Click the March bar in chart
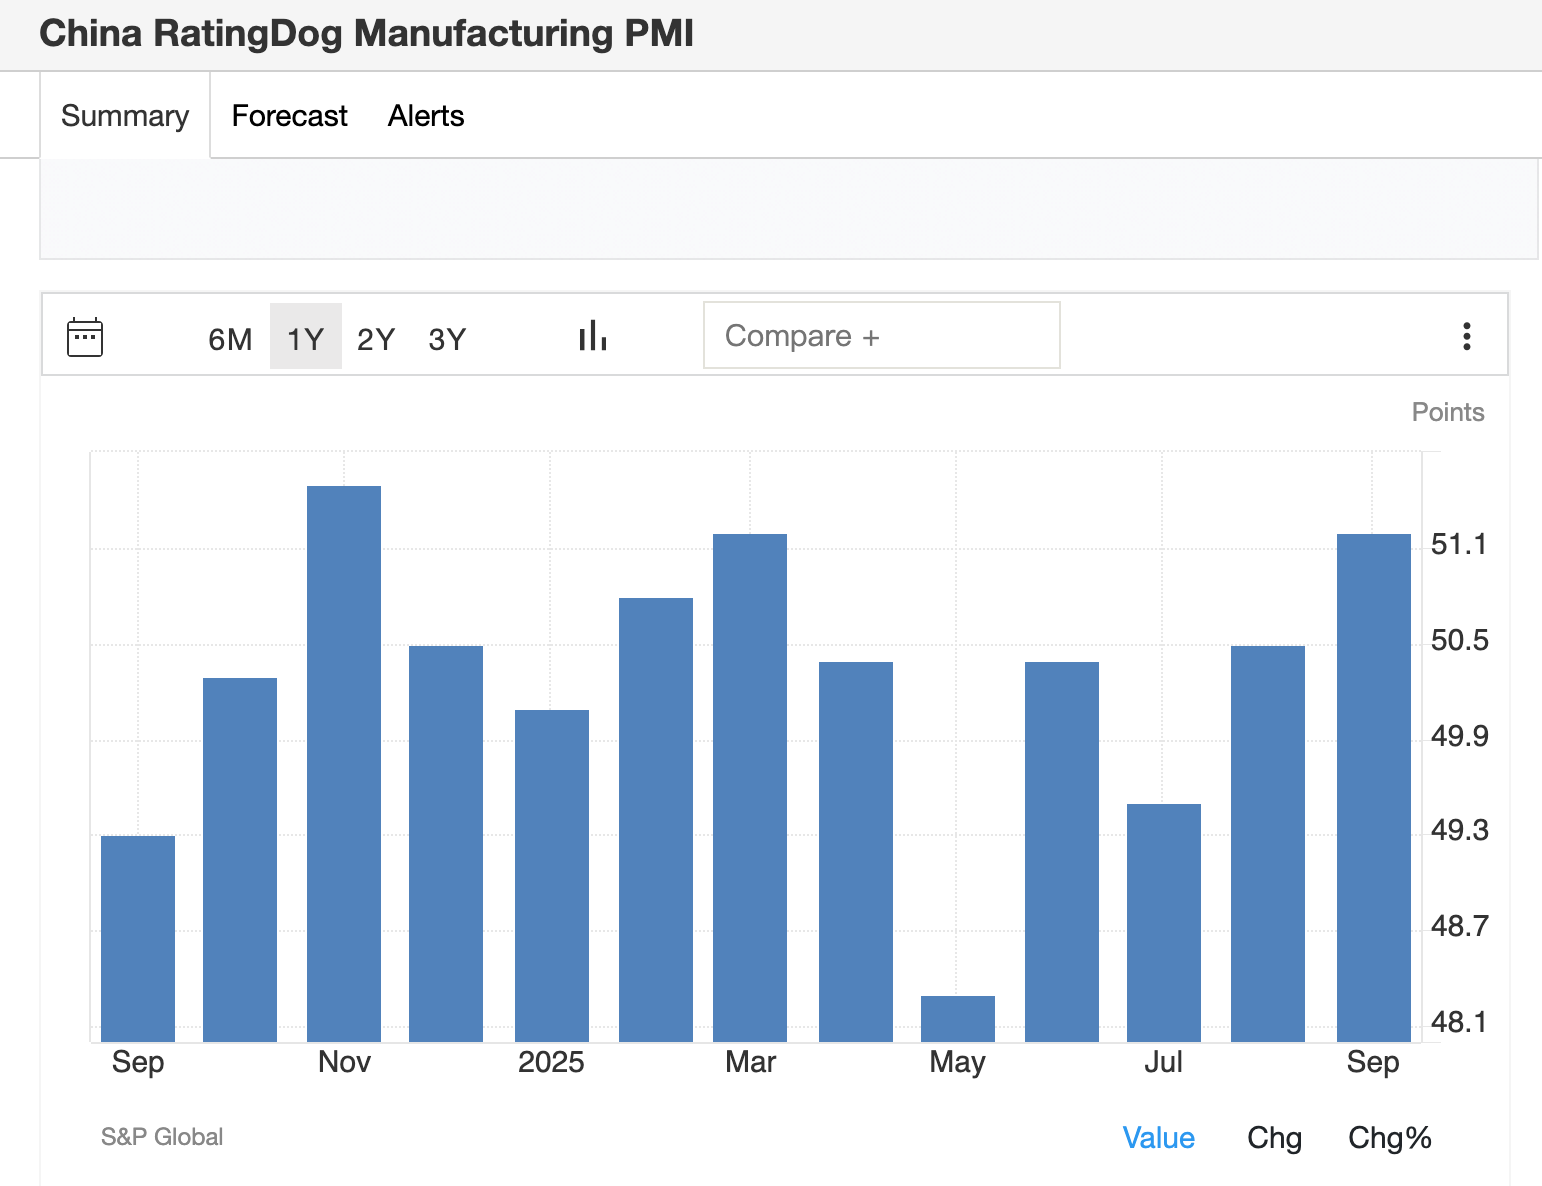The image size is (1542, 1186). pyautogui.click(x=750, y=788)
